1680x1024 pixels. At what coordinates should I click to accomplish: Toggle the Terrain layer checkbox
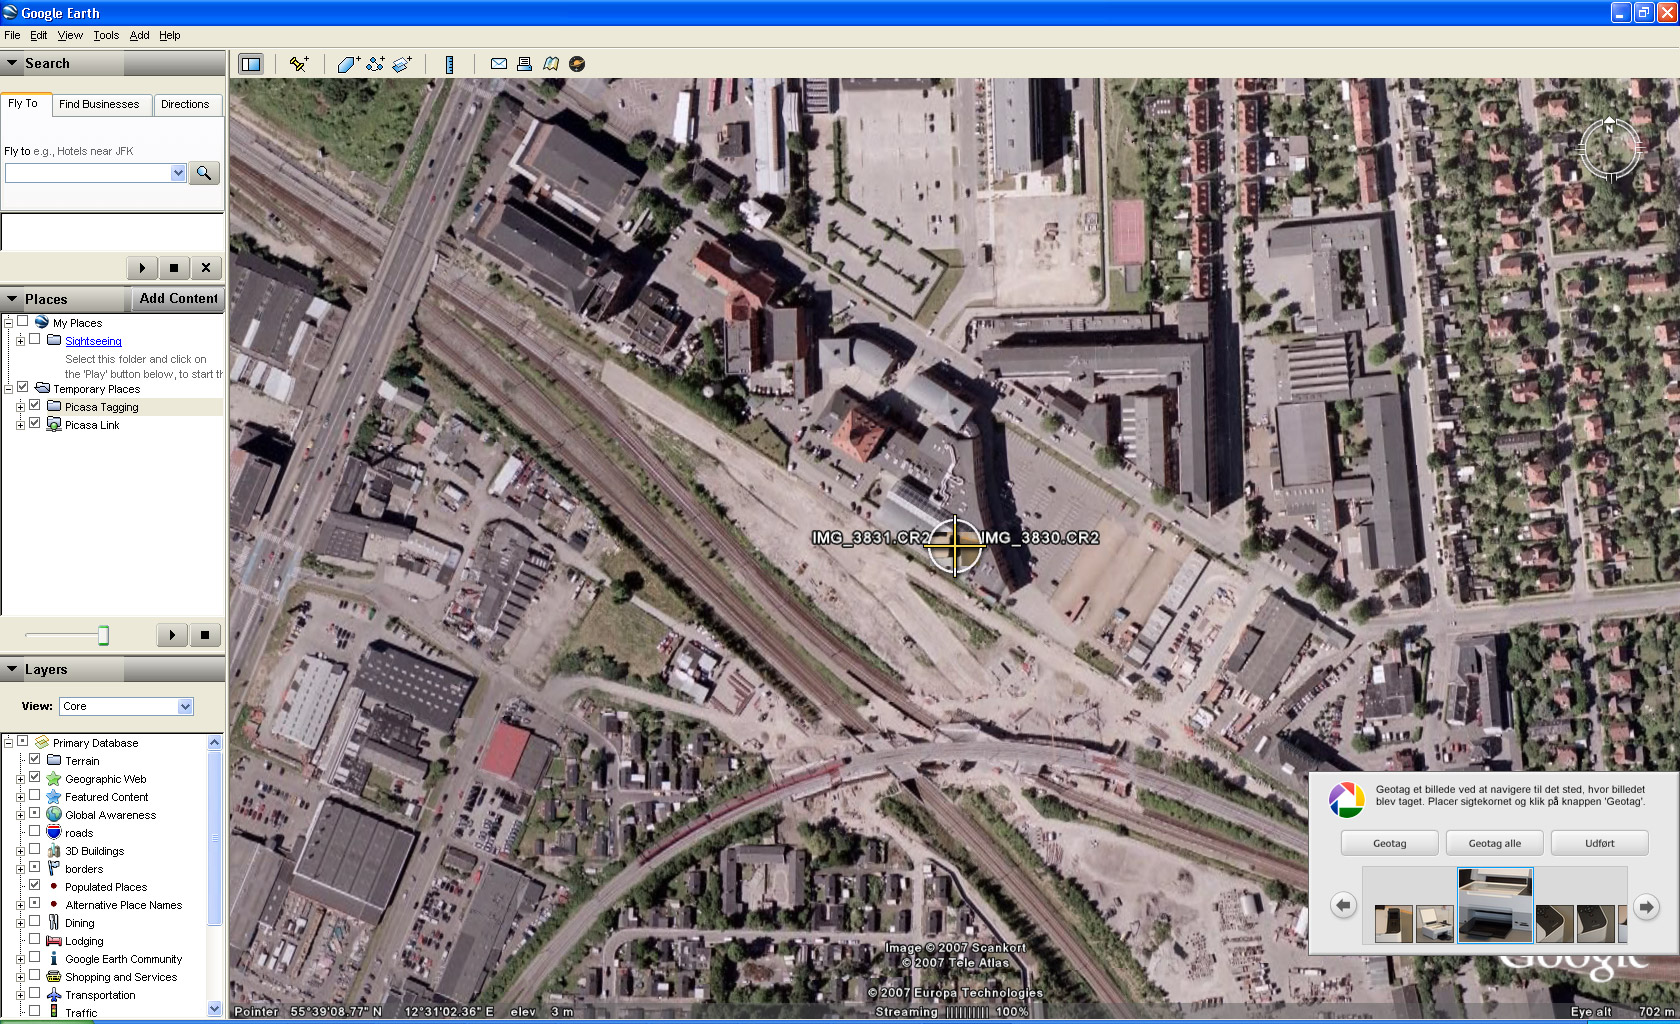[35, 759]
